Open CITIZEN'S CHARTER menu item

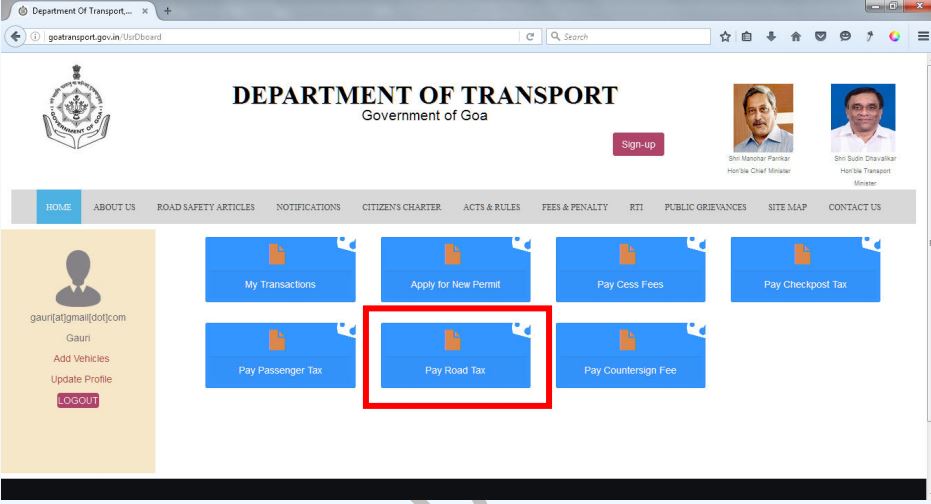click(x=402, y=207)
